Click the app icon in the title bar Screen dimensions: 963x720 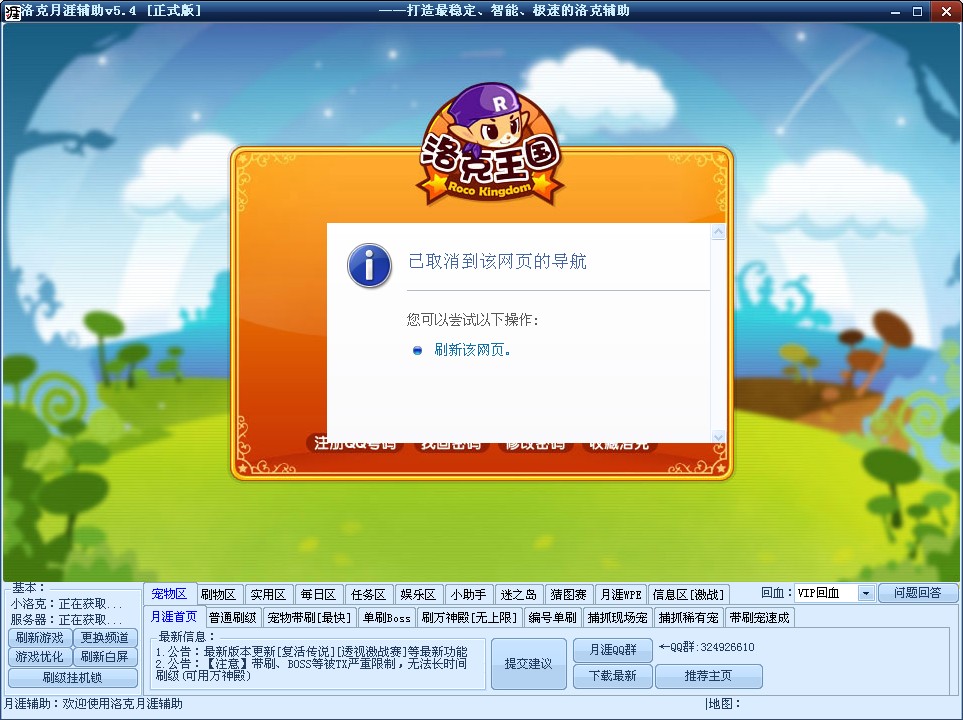point(11,11)
